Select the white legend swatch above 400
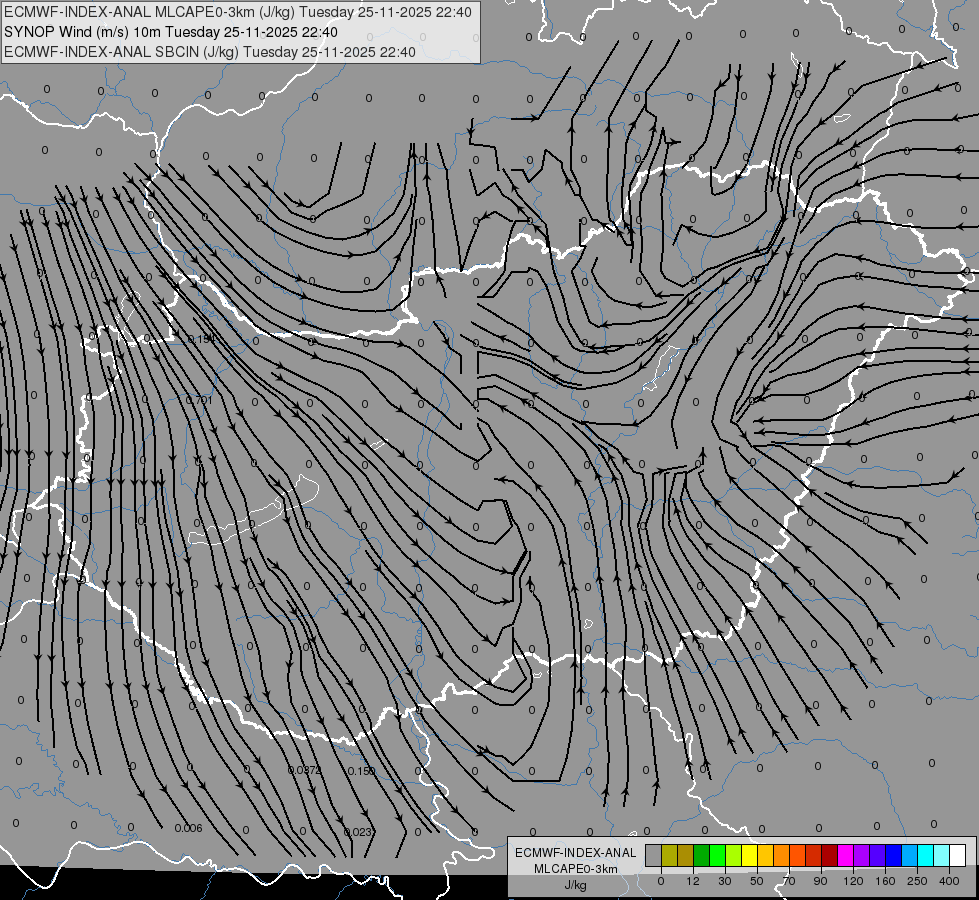The width and height of the screenshot is (979, 900). pyautogui.click(x=958, y=855)
